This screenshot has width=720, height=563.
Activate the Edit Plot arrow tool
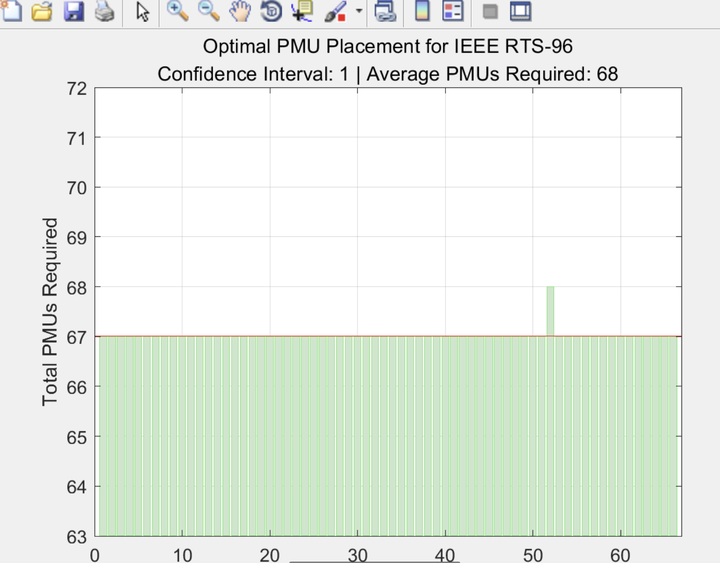(143, 11)
